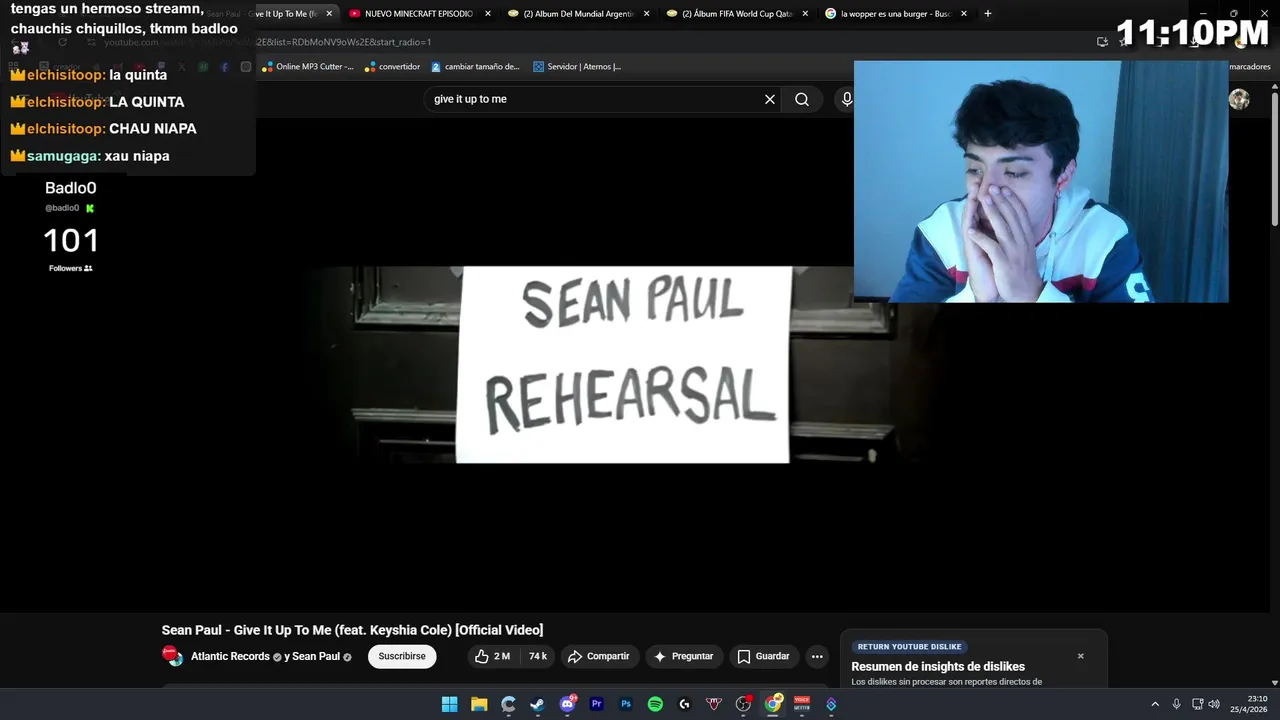The height and width of the screenshot is (720, 1280).
Task: Open File Explorer from the taskbar
Action: tap(479, 704)
